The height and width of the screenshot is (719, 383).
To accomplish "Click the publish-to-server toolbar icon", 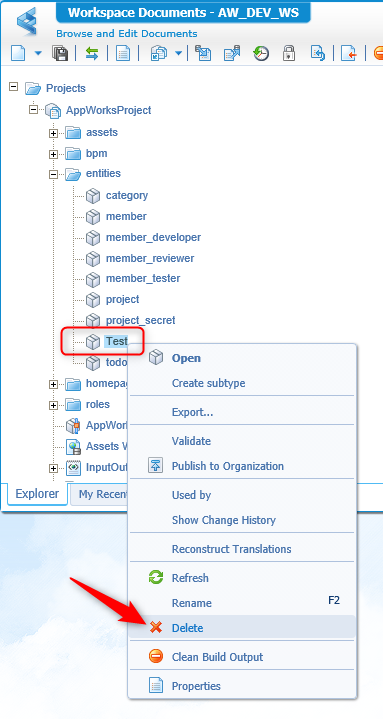I will [x=232, y=53].
